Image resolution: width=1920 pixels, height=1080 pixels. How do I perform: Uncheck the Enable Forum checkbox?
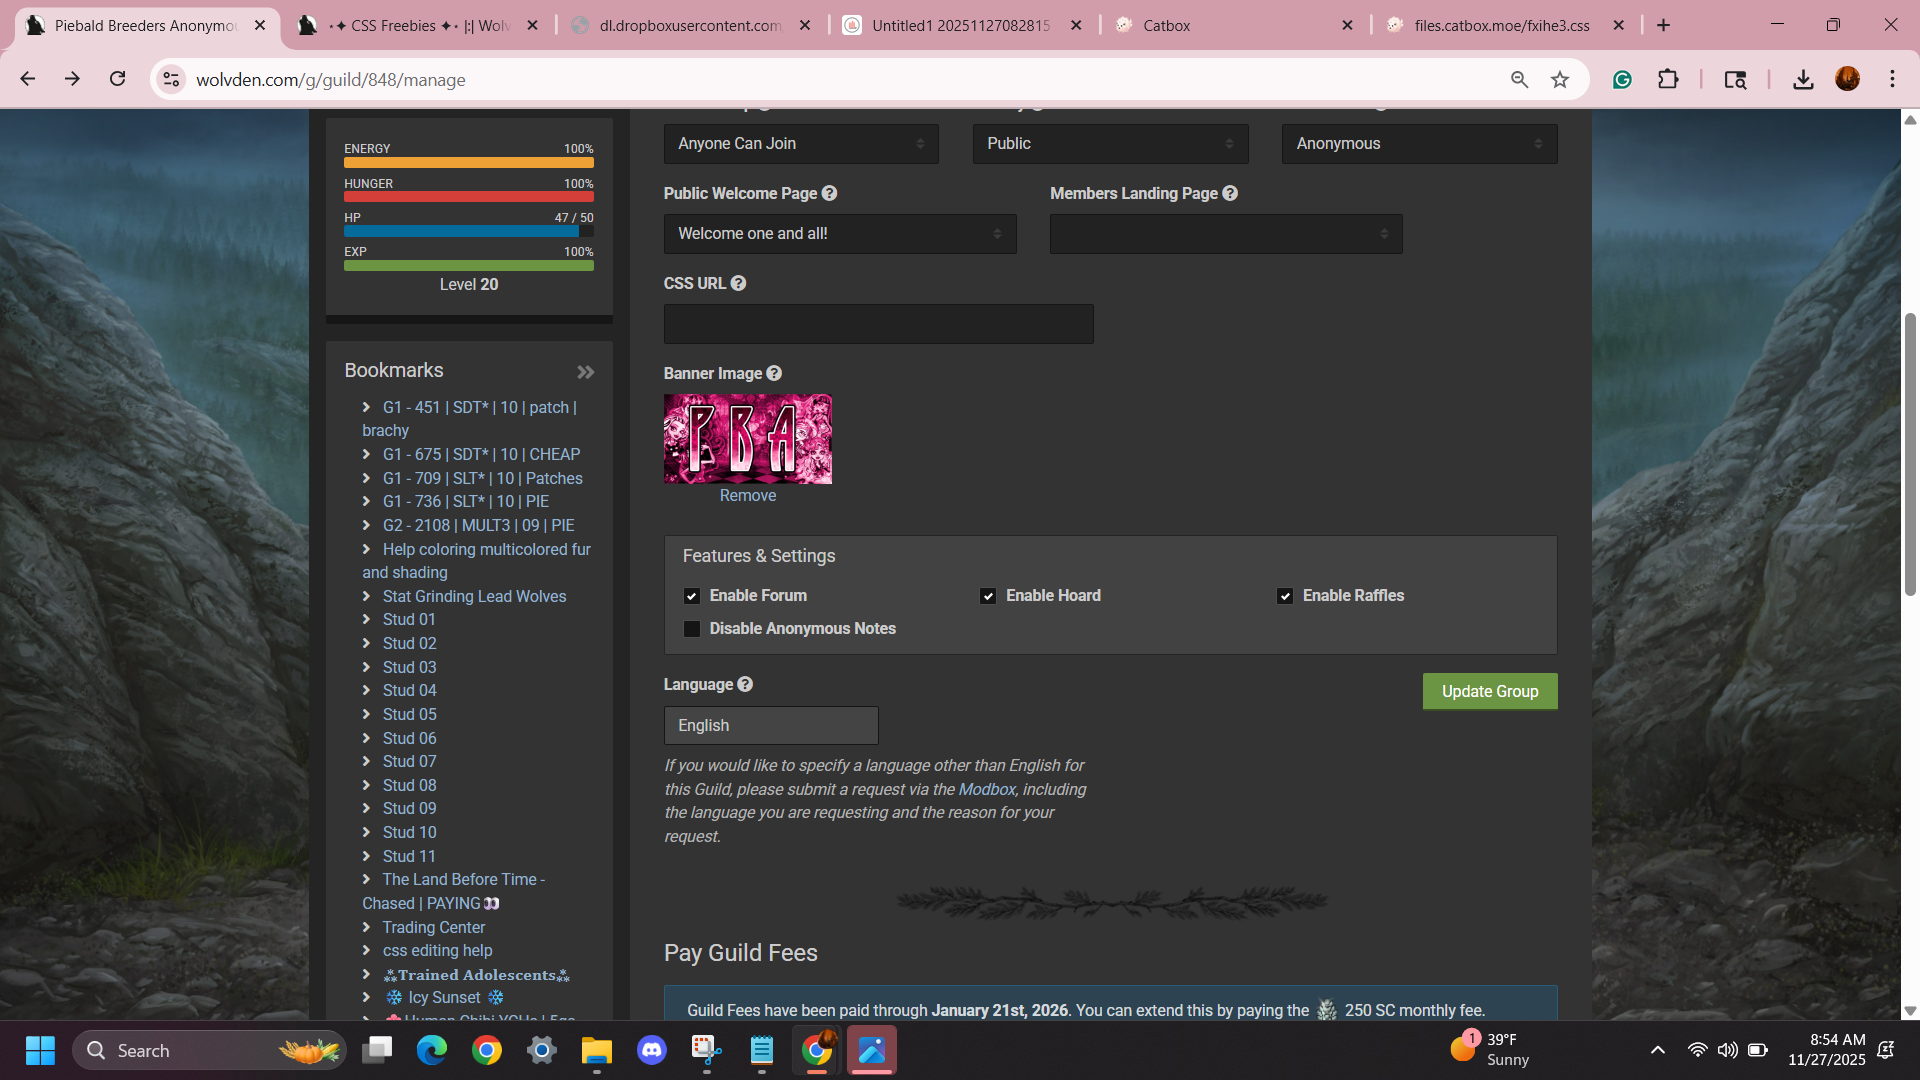click(x=692, y=596)
